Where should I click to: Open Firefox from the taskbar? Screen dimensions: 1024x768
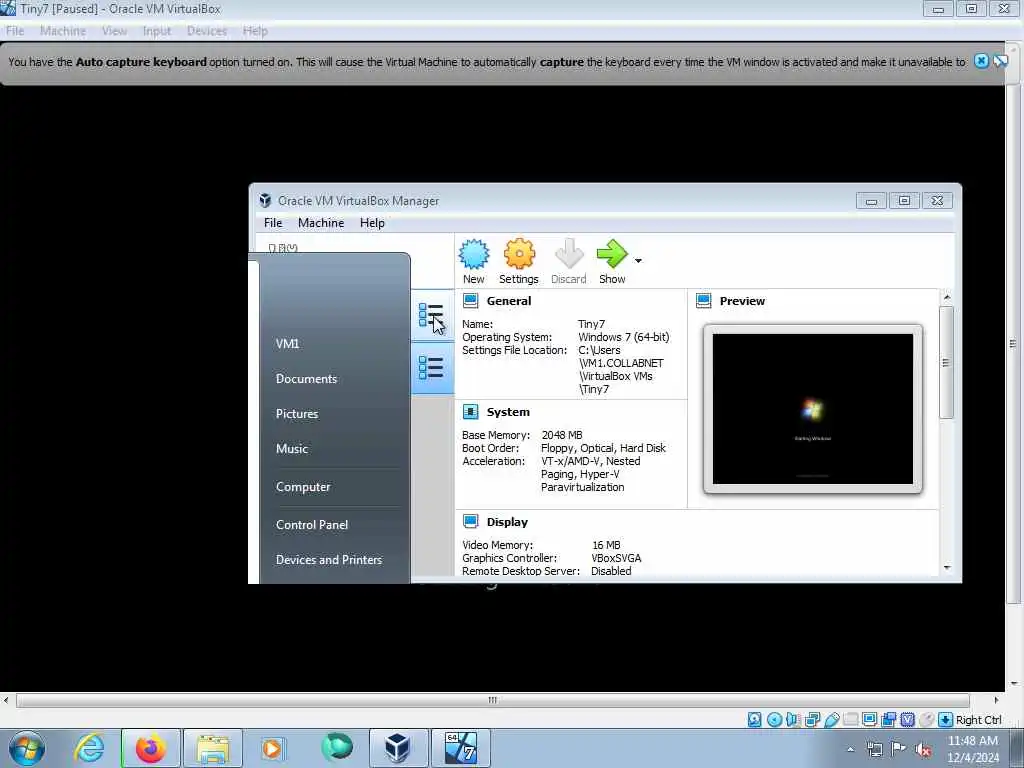point(151,748)
